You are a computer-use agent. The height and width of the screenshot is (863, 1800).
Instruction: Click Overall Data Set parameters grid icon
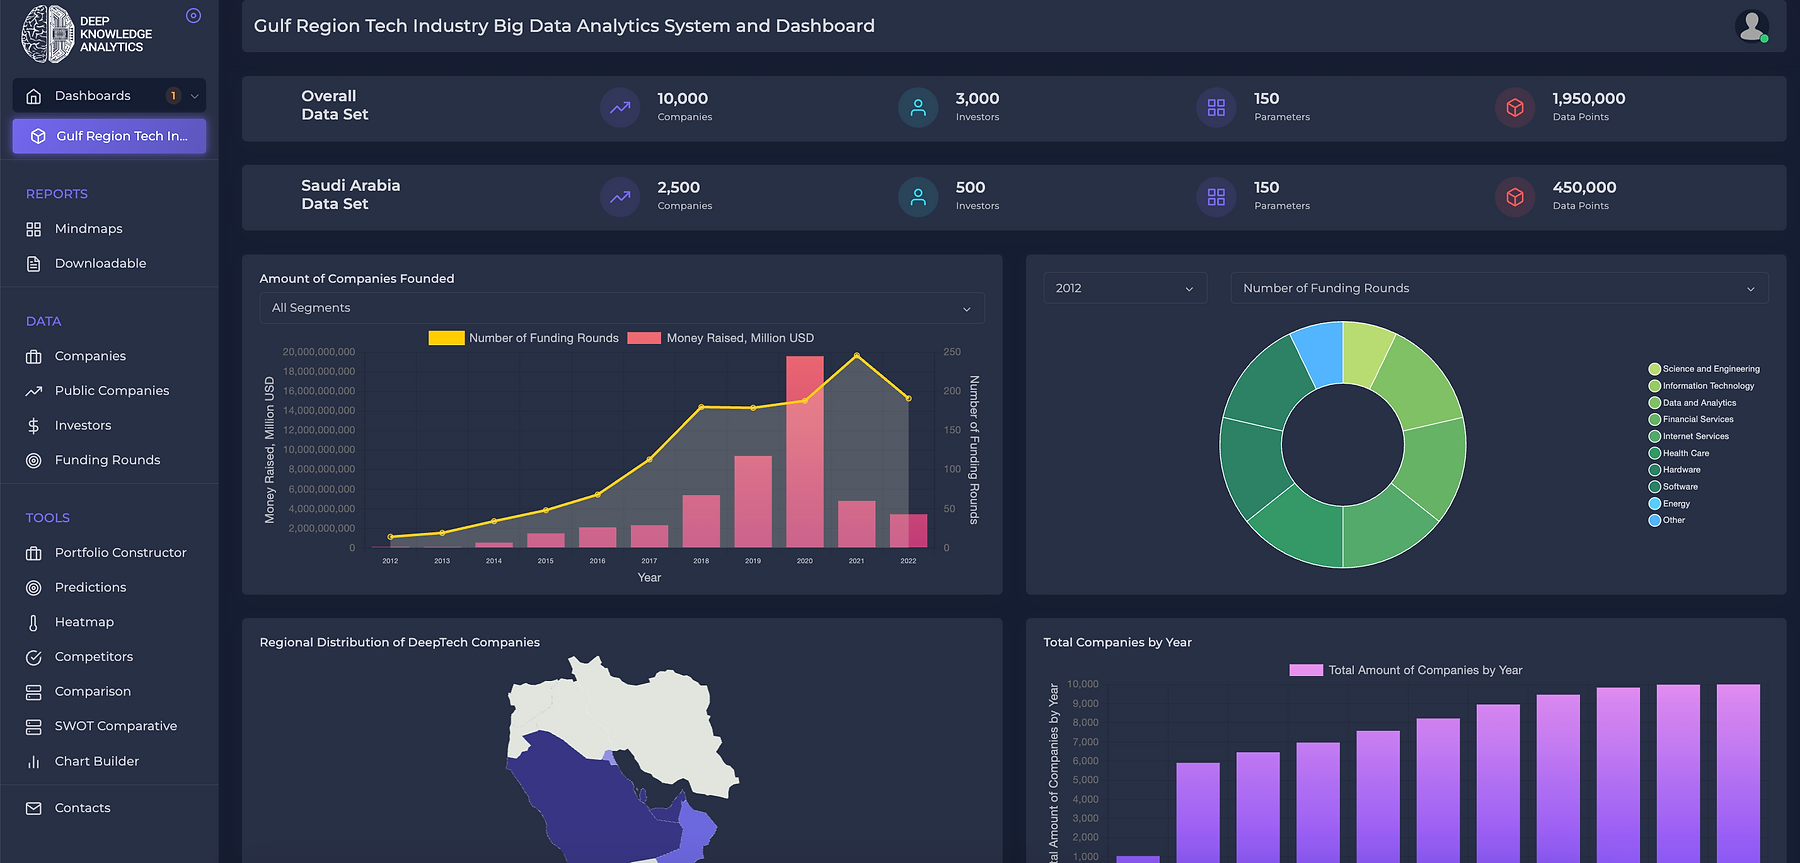[1216, 107]
